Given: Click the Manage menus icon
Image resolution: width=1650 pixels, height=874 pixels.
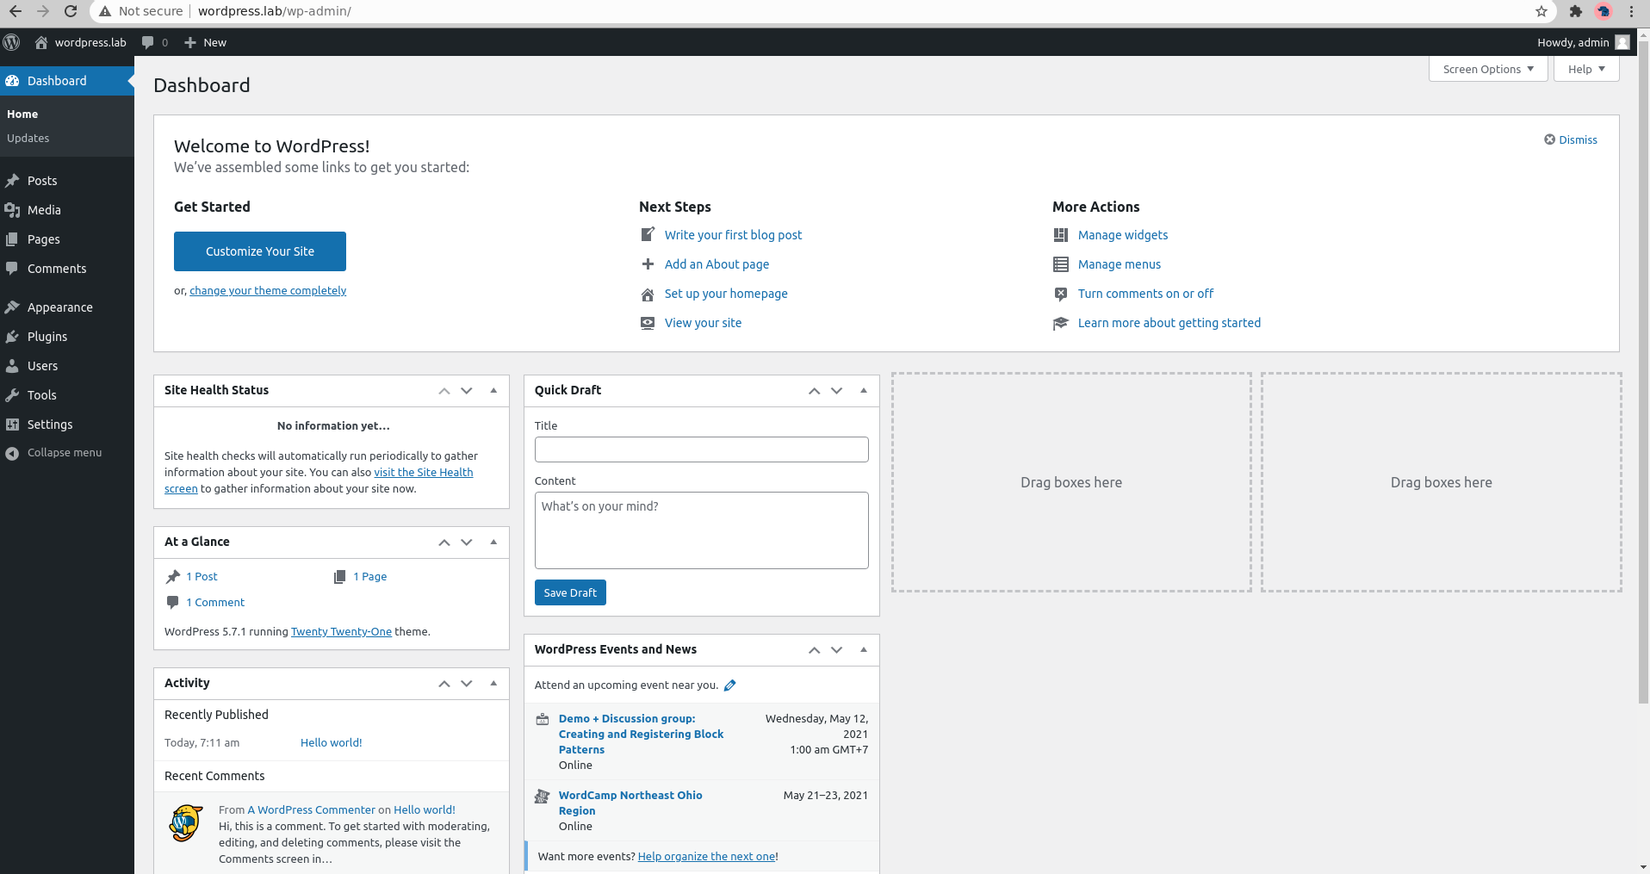Looking at the screenshot, I should click(1060, 264).
